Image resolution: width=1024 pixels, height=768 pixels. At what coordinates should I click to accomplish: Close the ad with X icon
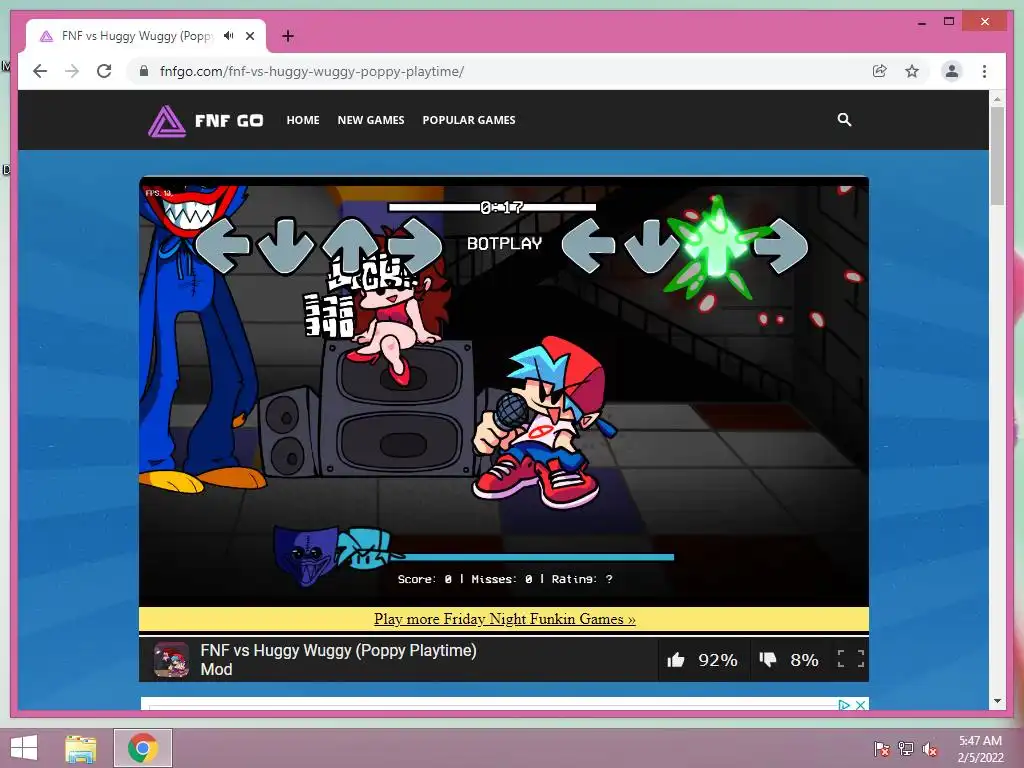click(x=861, y=705)
